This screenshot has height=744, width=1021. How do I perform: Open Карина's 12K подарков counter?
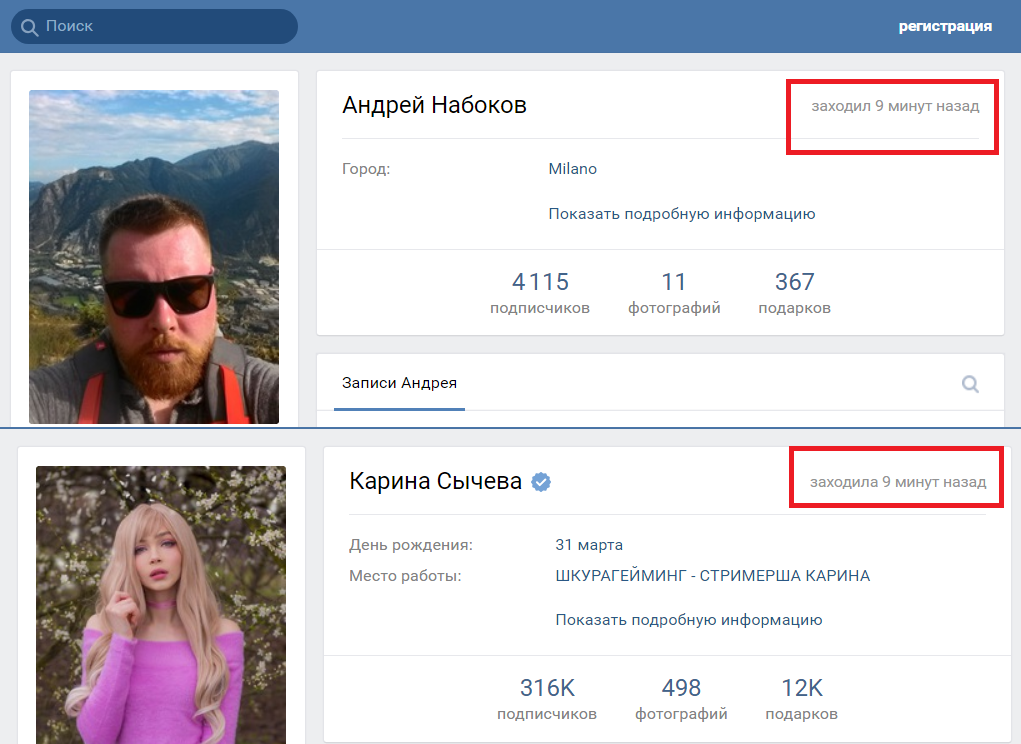click(802, 699)
